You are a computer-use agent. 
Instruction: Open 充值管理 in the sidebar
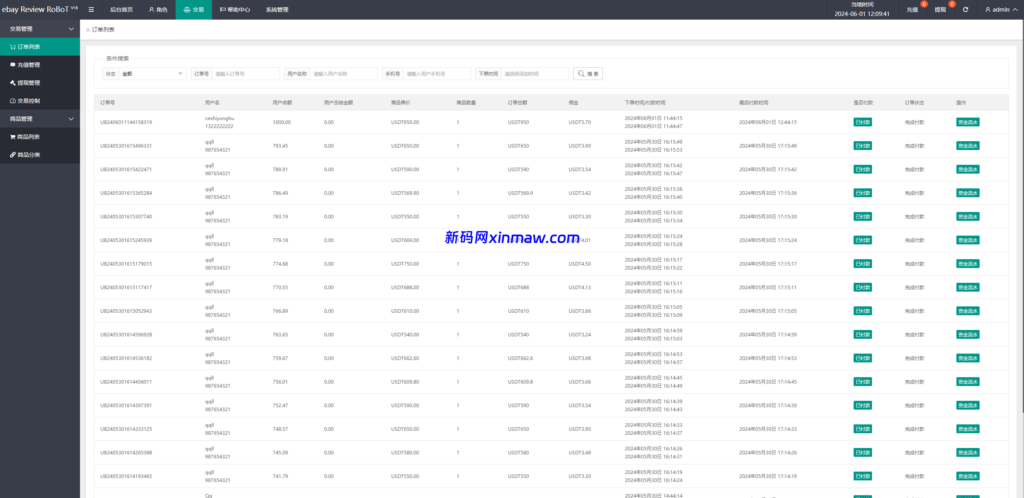click(x=40, y=65)
